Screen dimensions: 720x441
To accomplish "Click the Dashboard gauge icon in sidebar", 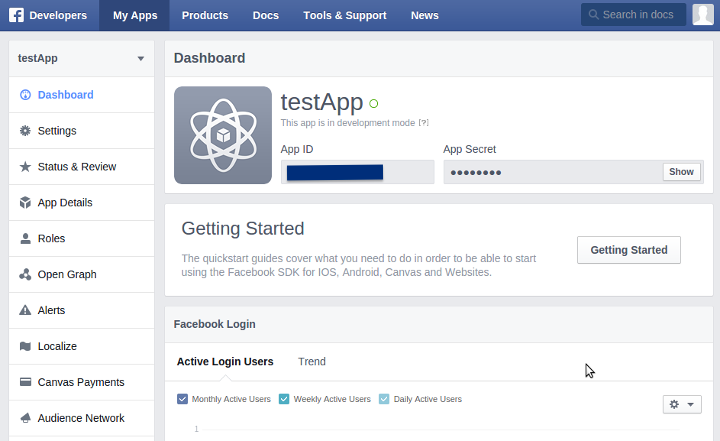I will [x=25, y=95].
